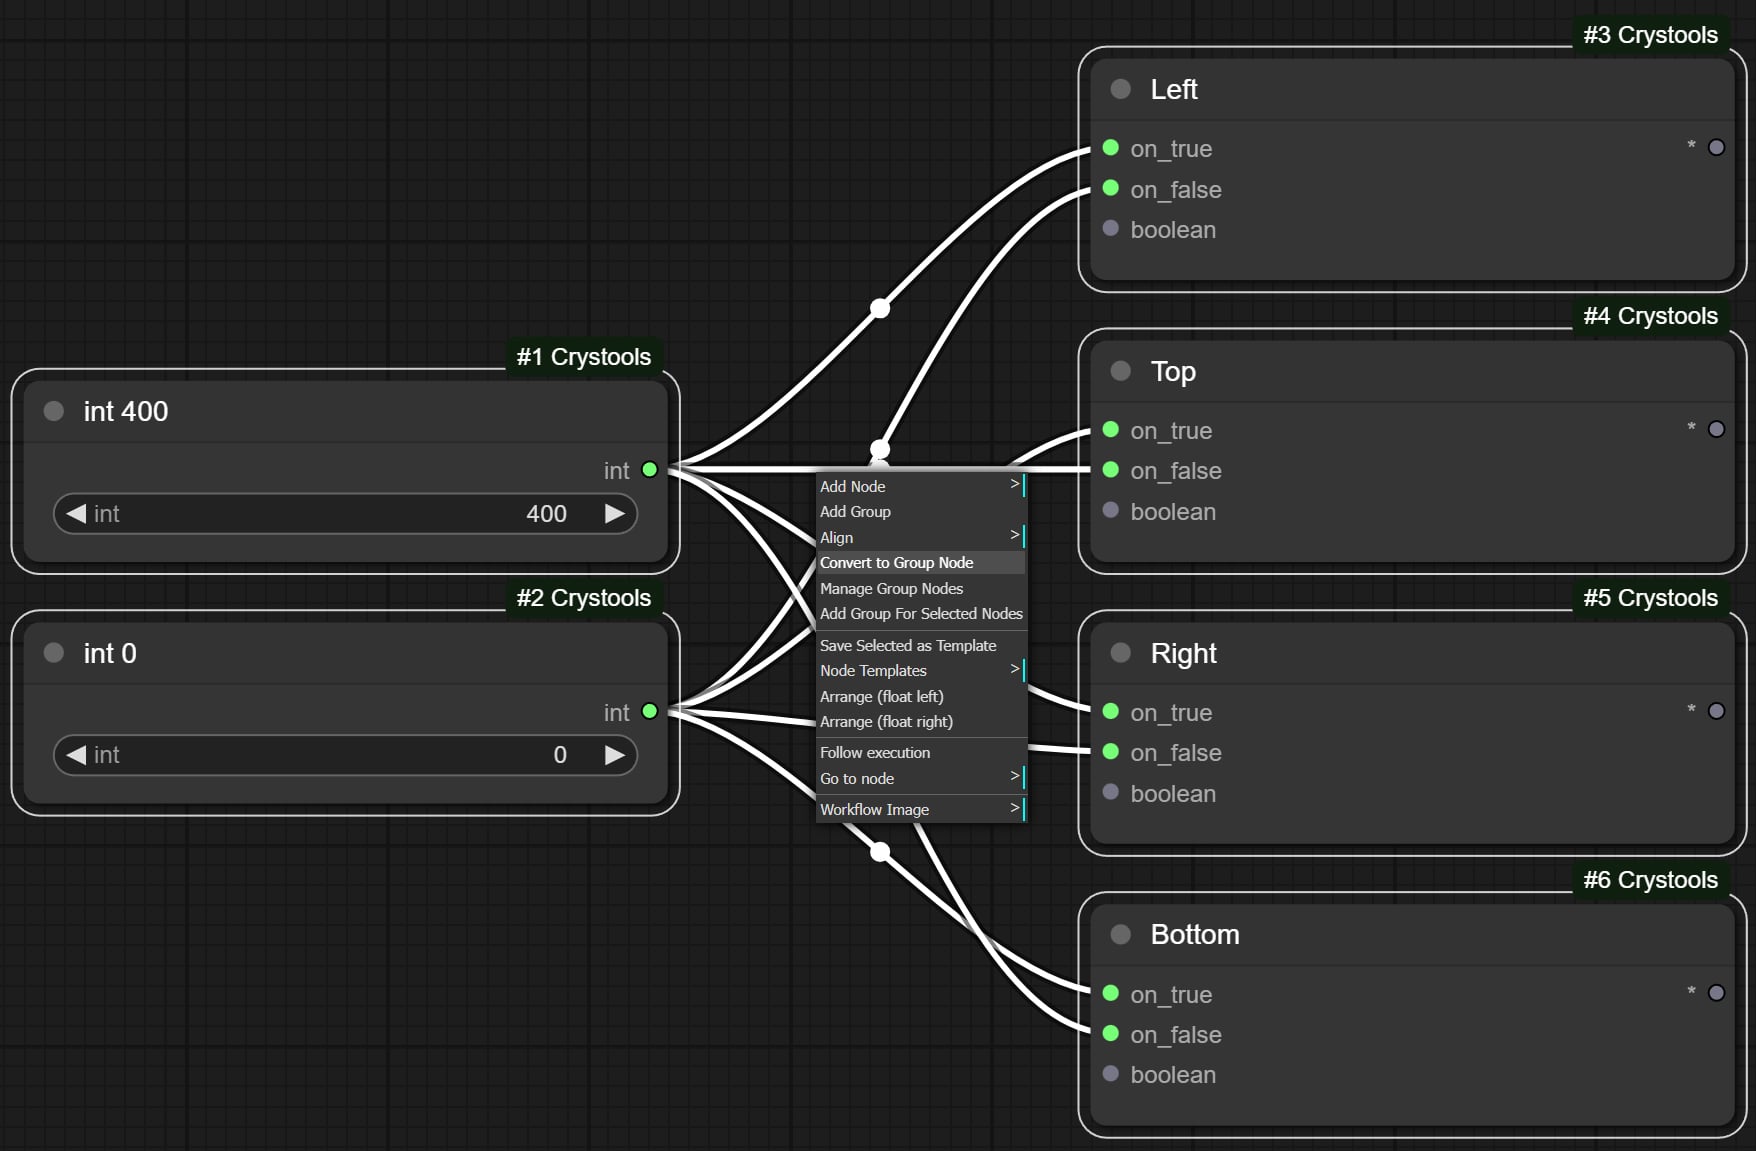Open the Align submenu
The height and width of the screenshot is (1151, 1756).
point(921,537)
